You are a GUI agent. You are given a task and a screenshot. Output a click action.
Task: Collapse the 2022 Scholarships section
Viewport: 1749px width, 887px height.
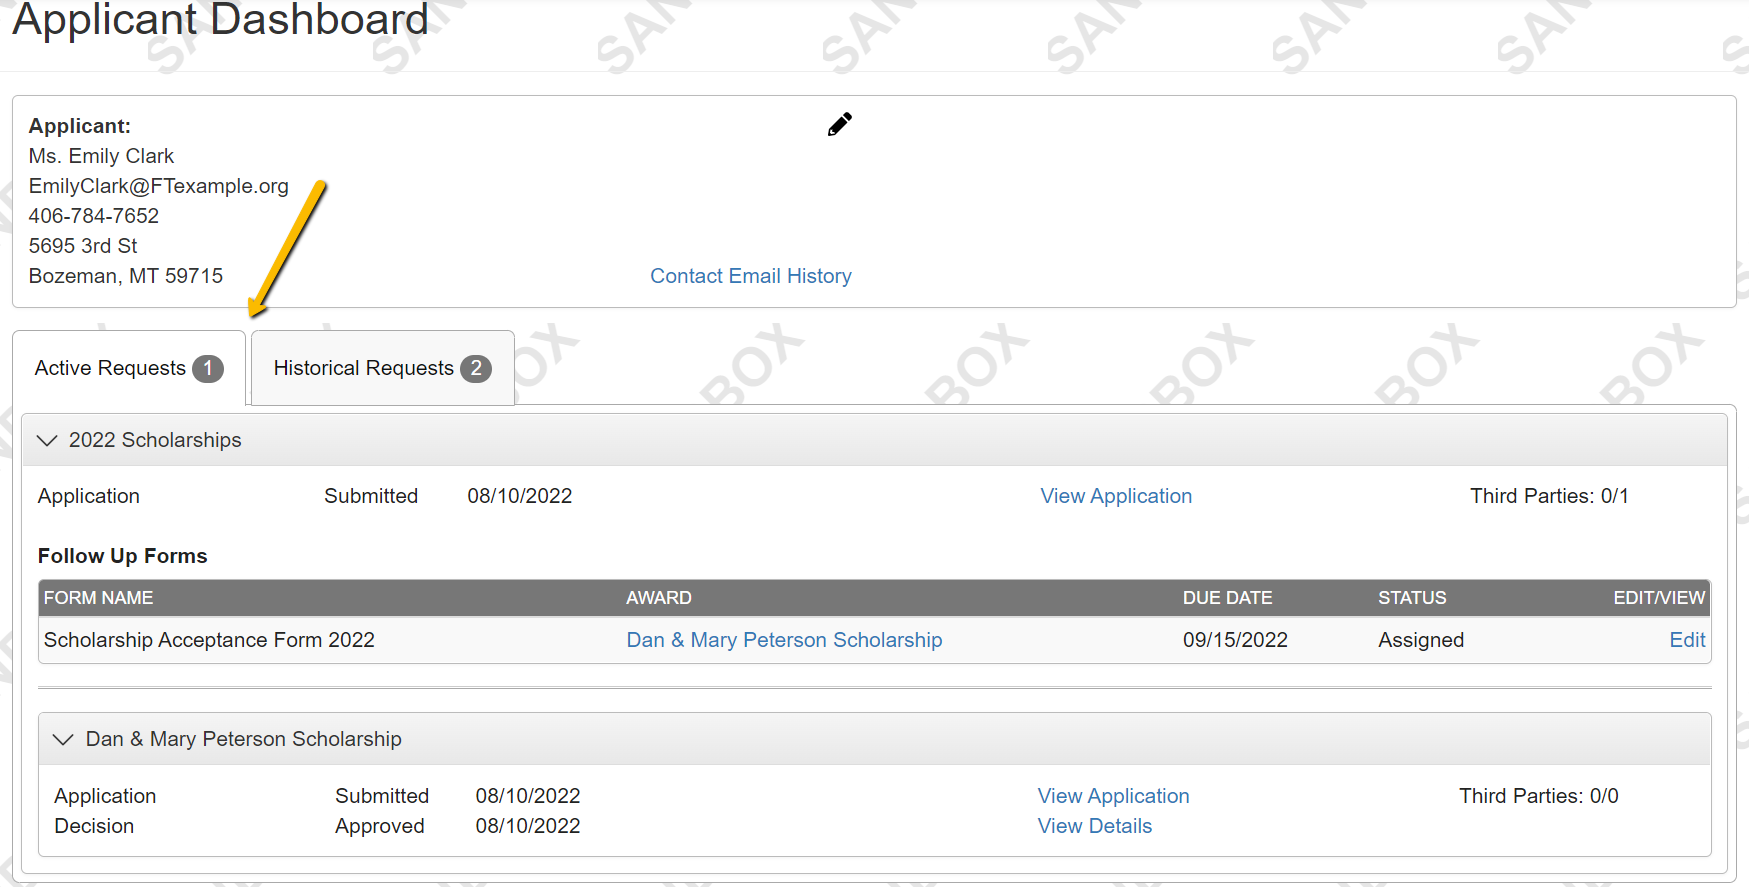[x=47, y=440]
